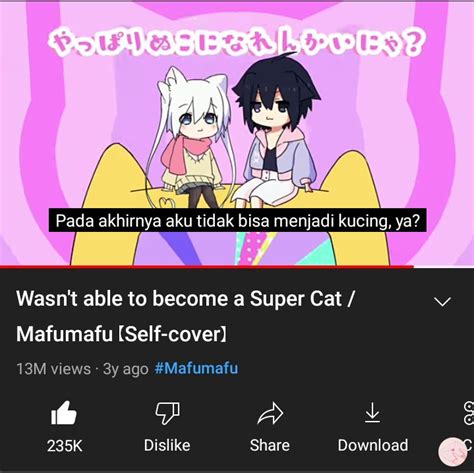Open the pink circular channel avatar
This screenshot has height=473, width=474.
[x=453, y=452]
